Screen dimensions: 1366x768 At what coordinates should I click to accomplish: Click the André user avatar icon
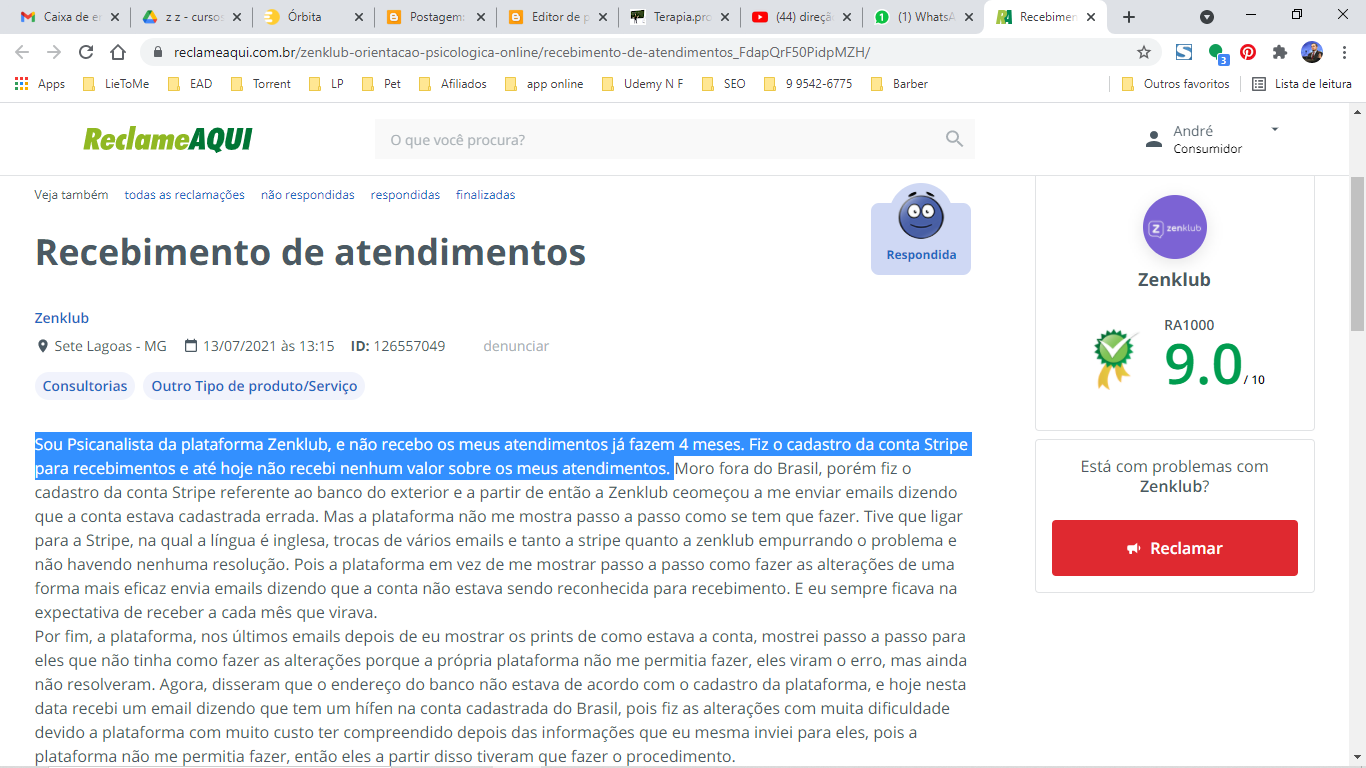point(1155,139)
